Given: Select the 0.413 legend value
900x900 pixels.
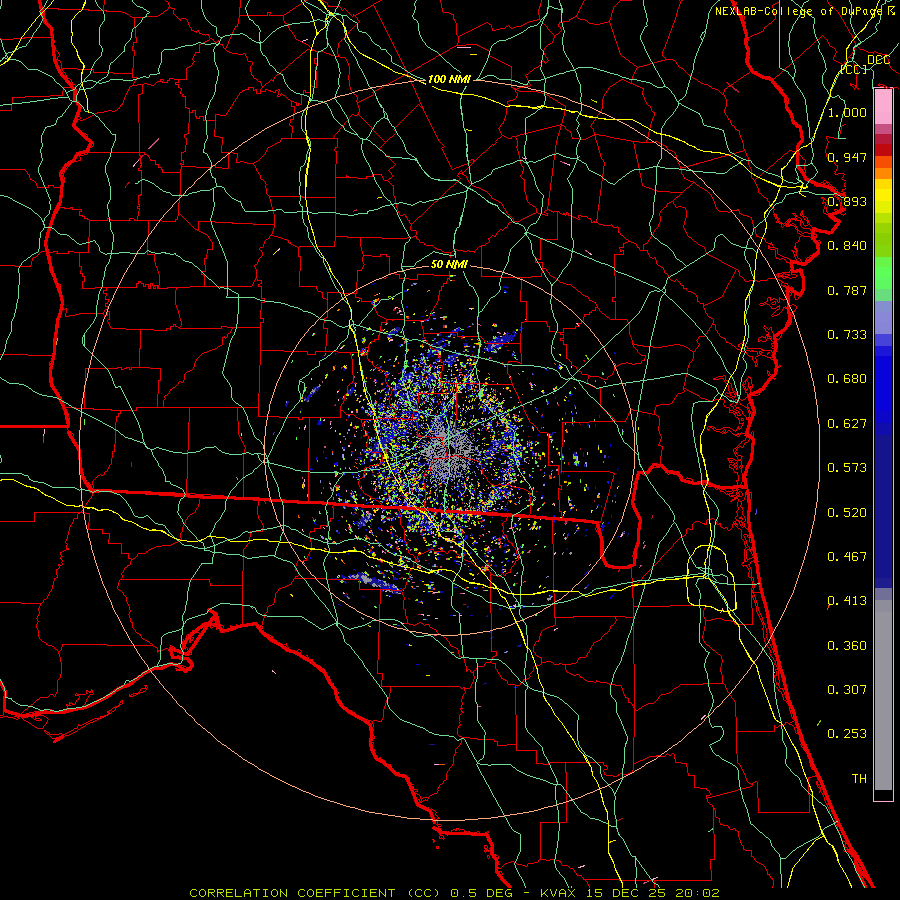Looking at the screenshot, I should coord(847,601).
